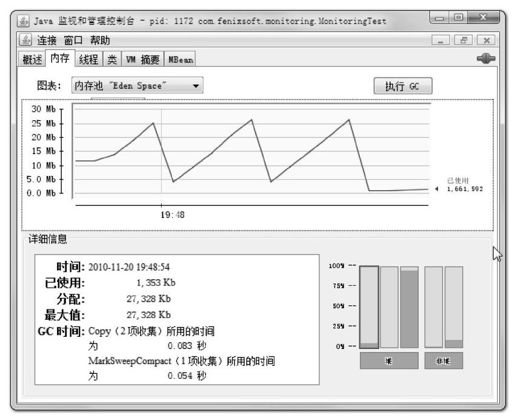The image size is (515, 420).
Task: Click the MarkSweepCompact time 0.054 秒
Action: click(187, 376)
